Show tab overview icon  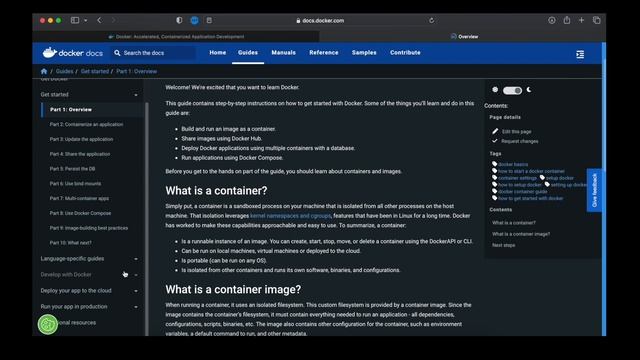(596, 20)
